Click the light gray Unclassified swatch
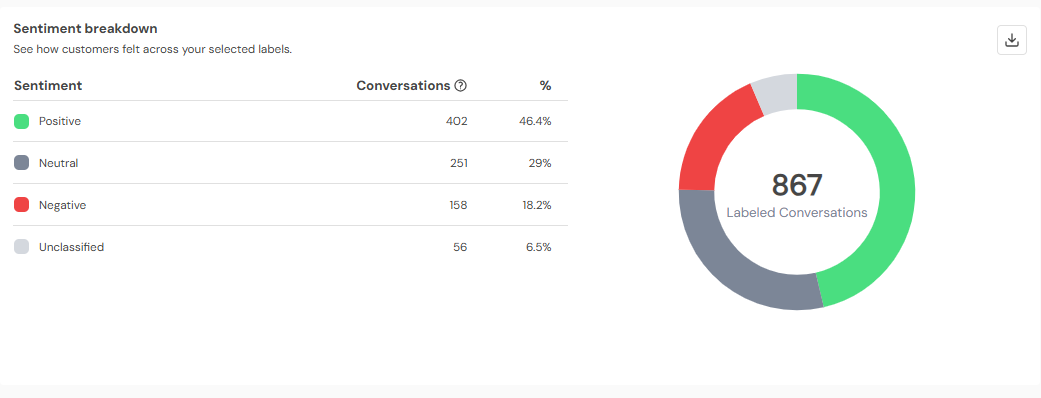 point(21,247)
